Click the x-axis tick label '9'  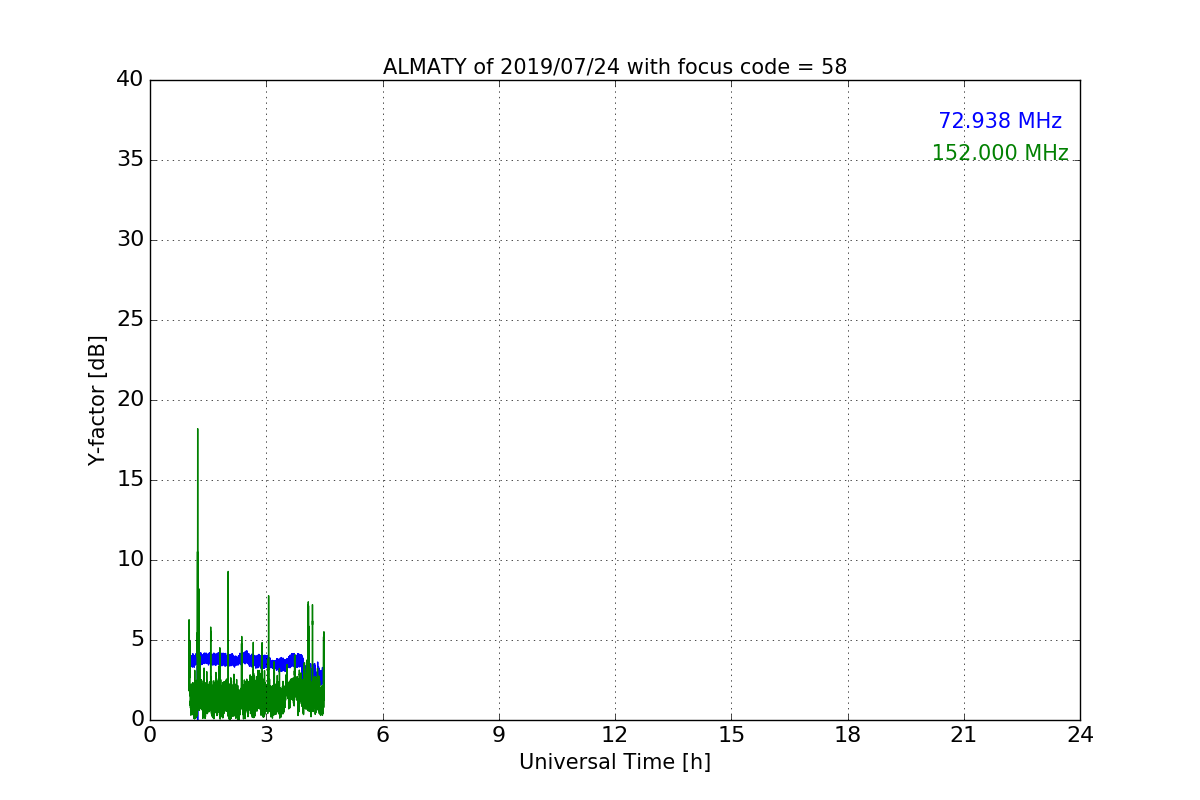coord(499,735)
